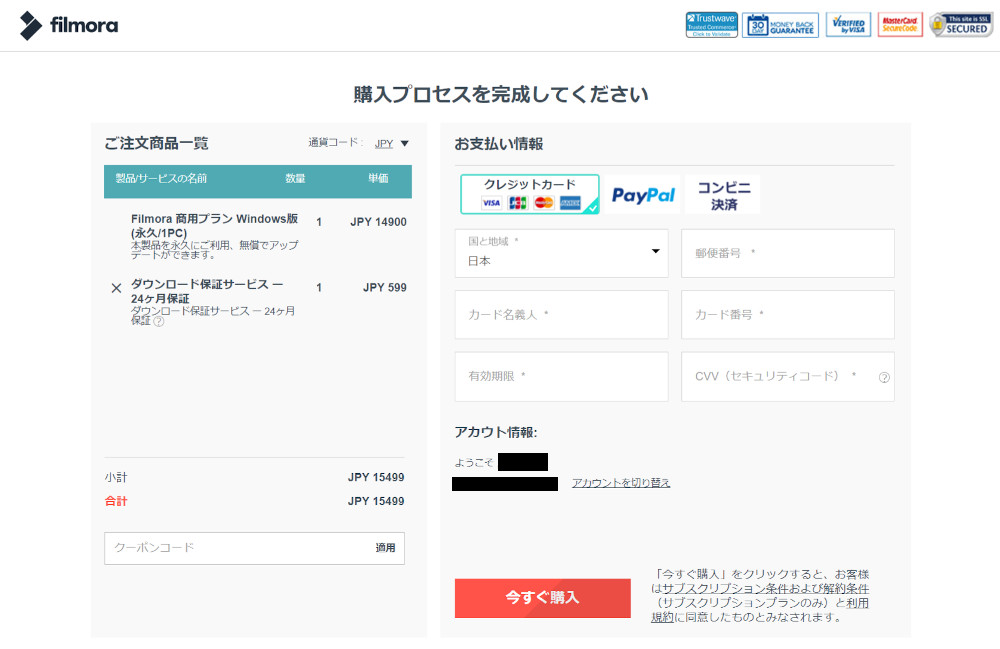Viewport: 1000px width, 649px height.
Task: Click the ご注文商品一覧 heading
Action: pos(156,143)
